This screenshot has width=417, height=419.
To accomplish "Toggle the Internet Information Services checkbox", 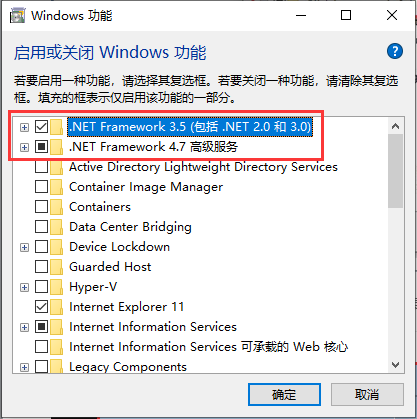I will (x=41, y=327).
